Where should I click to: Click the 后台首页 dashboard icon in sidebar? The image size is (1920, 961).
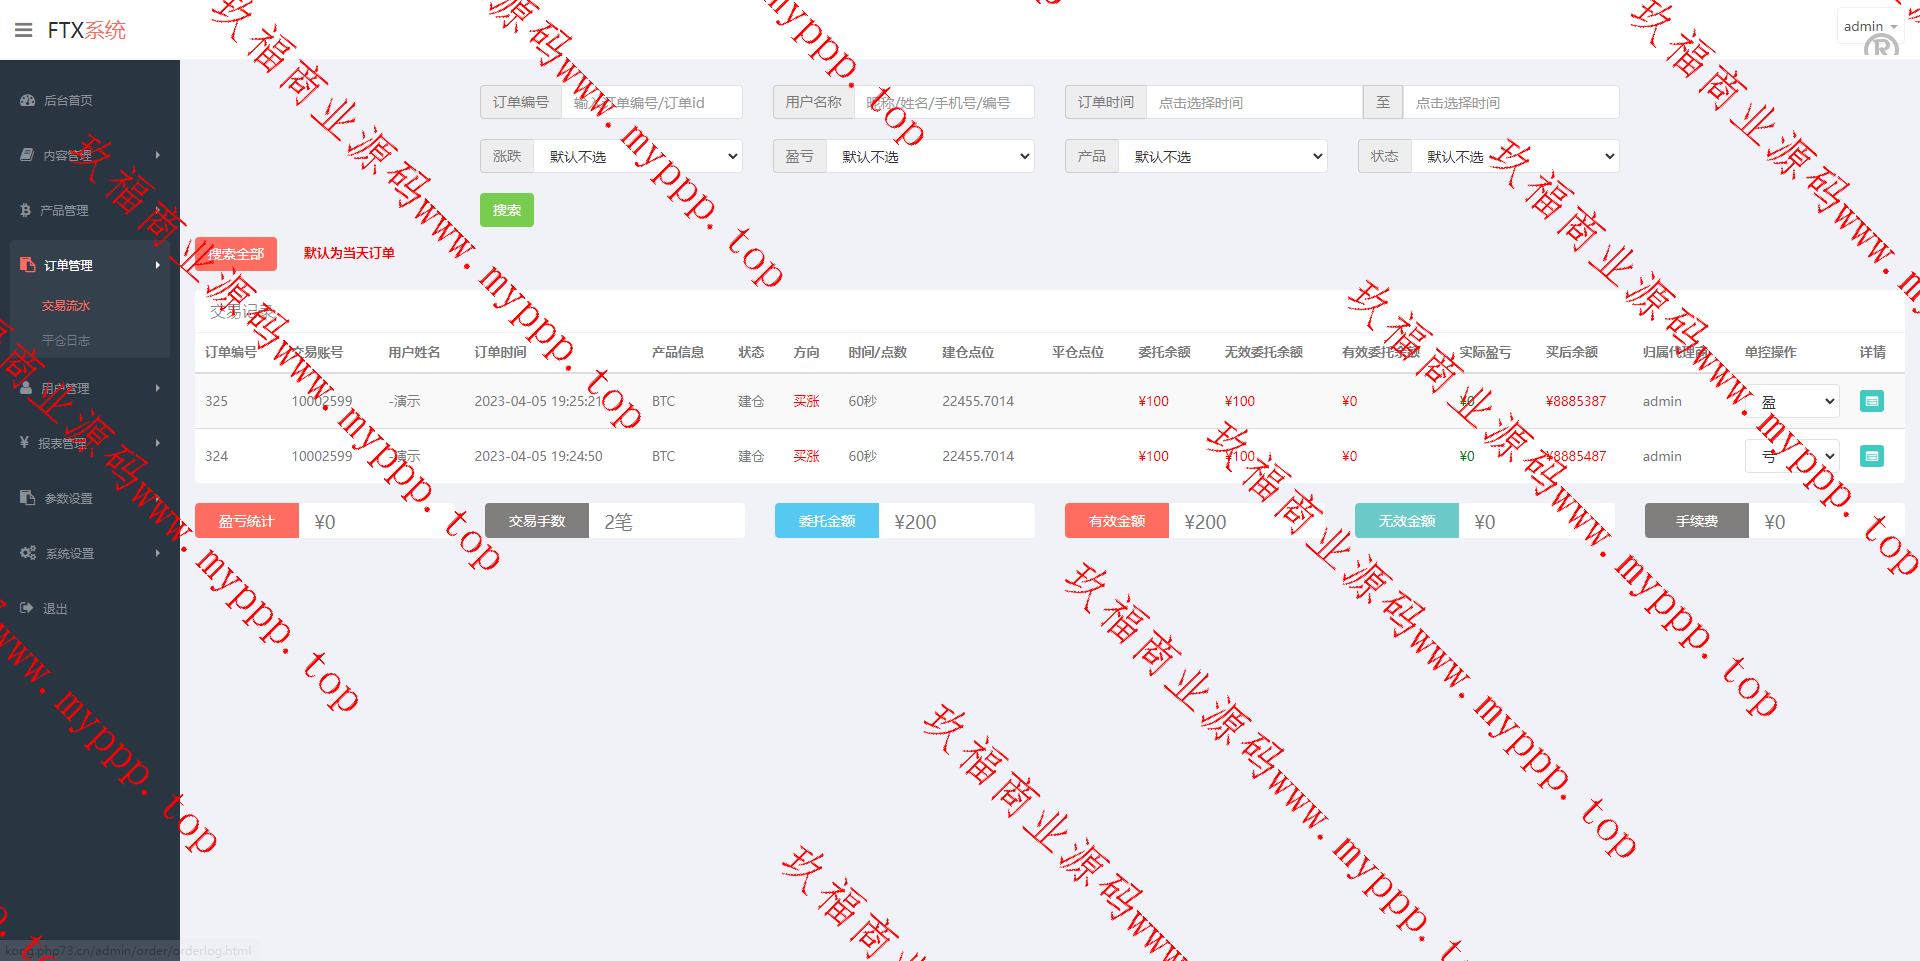click(28, 100)
